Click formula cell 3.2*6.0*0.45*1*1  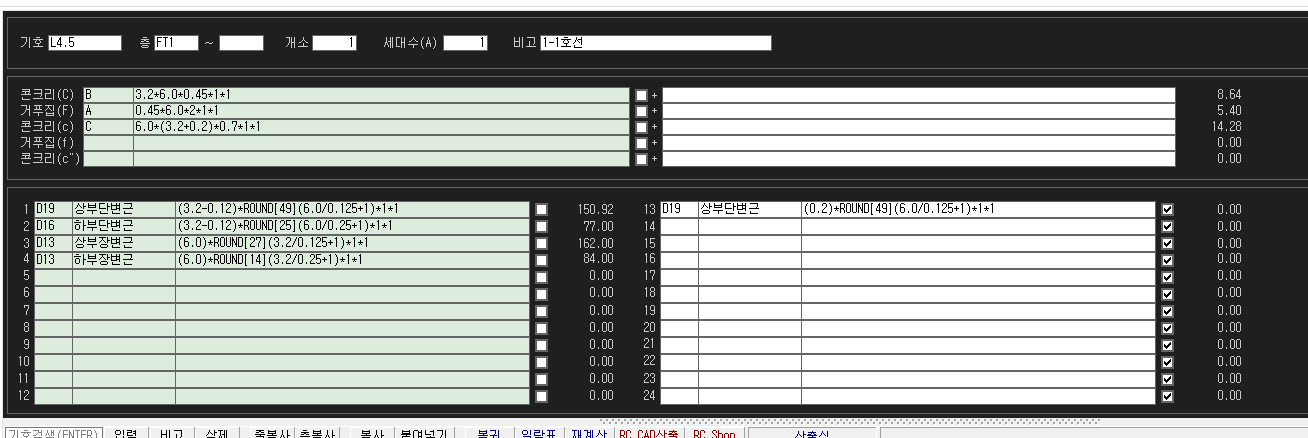tap(380, 94)
